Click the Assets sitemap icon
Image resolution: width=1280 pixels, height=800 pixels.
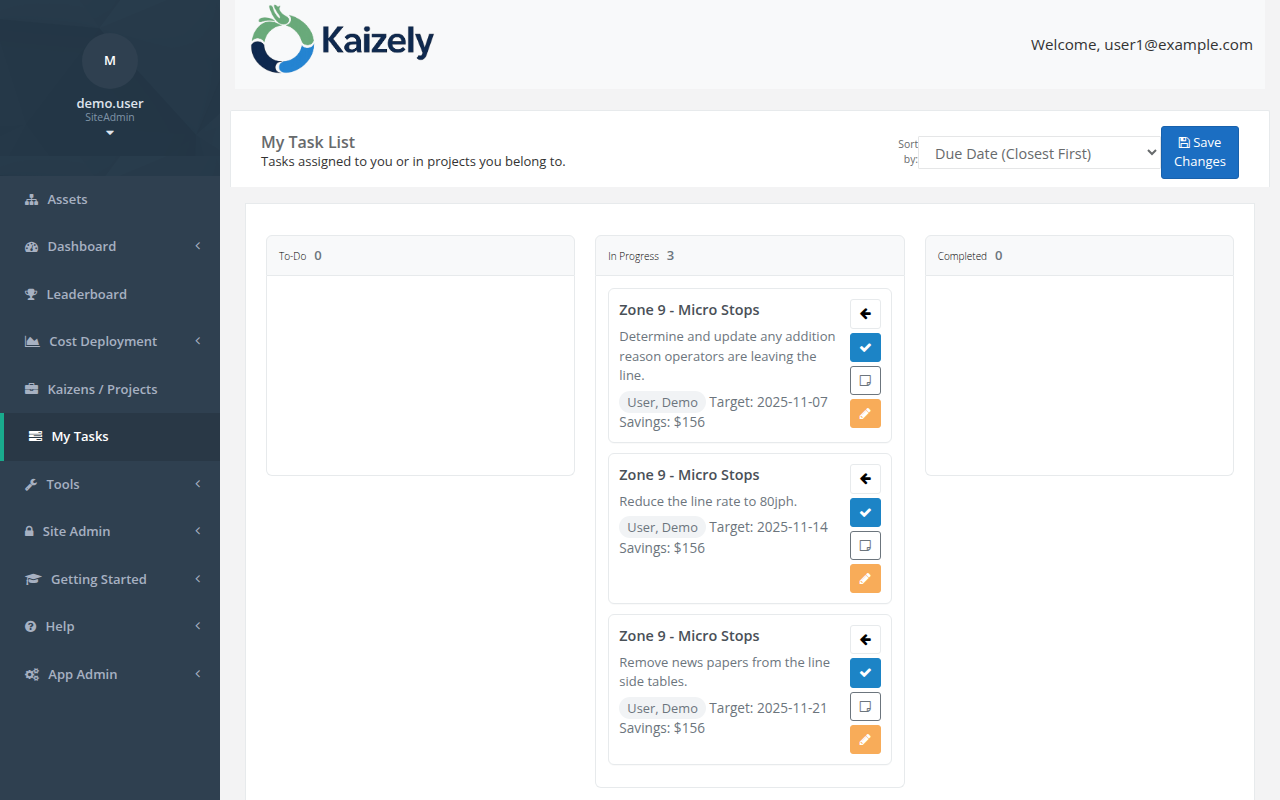[x=33, y=199]
